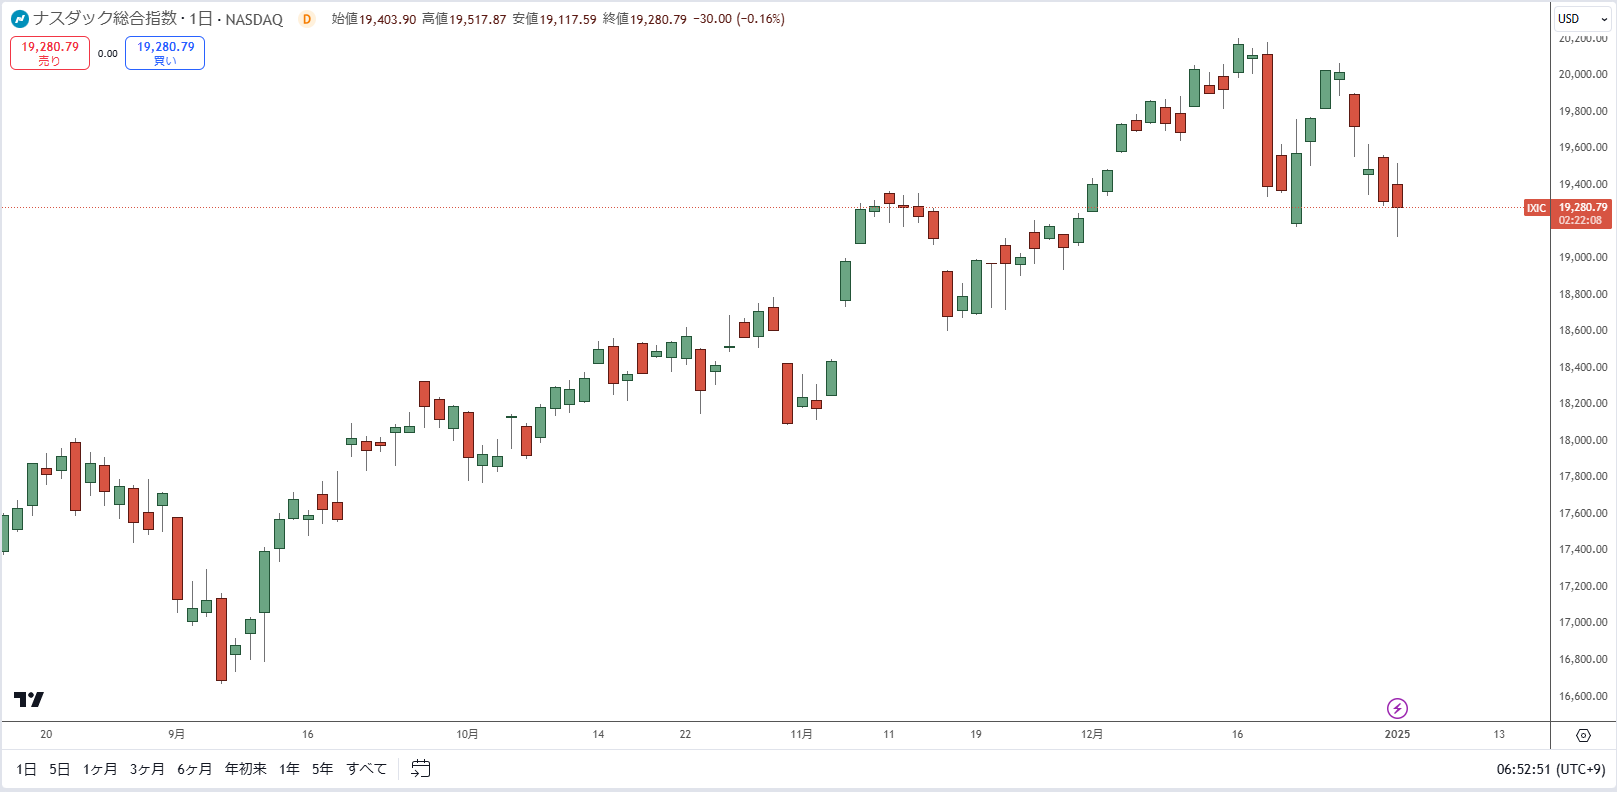Click the 17,000.00 price axis label
The width and height of the screenshot is (1617, 792).
point(1583,622)
